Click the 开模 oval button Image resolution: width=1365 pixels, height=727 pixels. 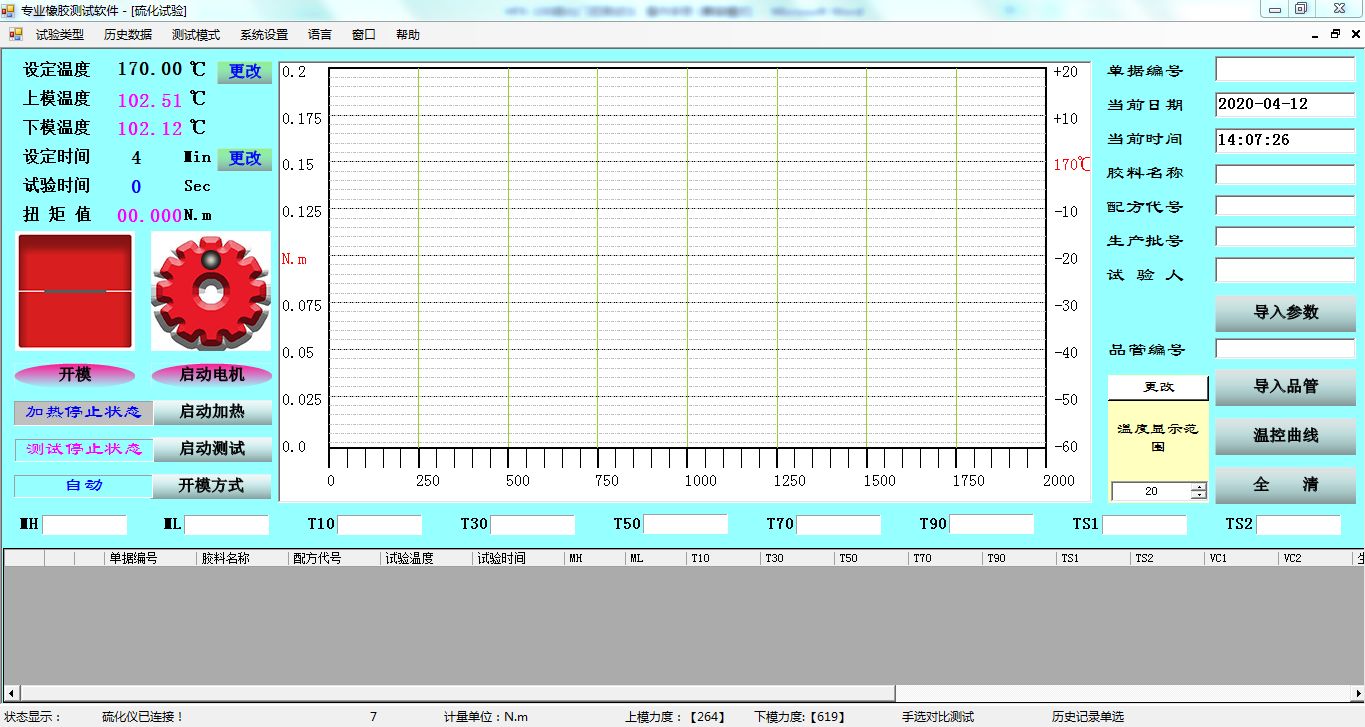click(x=75, y=375)
